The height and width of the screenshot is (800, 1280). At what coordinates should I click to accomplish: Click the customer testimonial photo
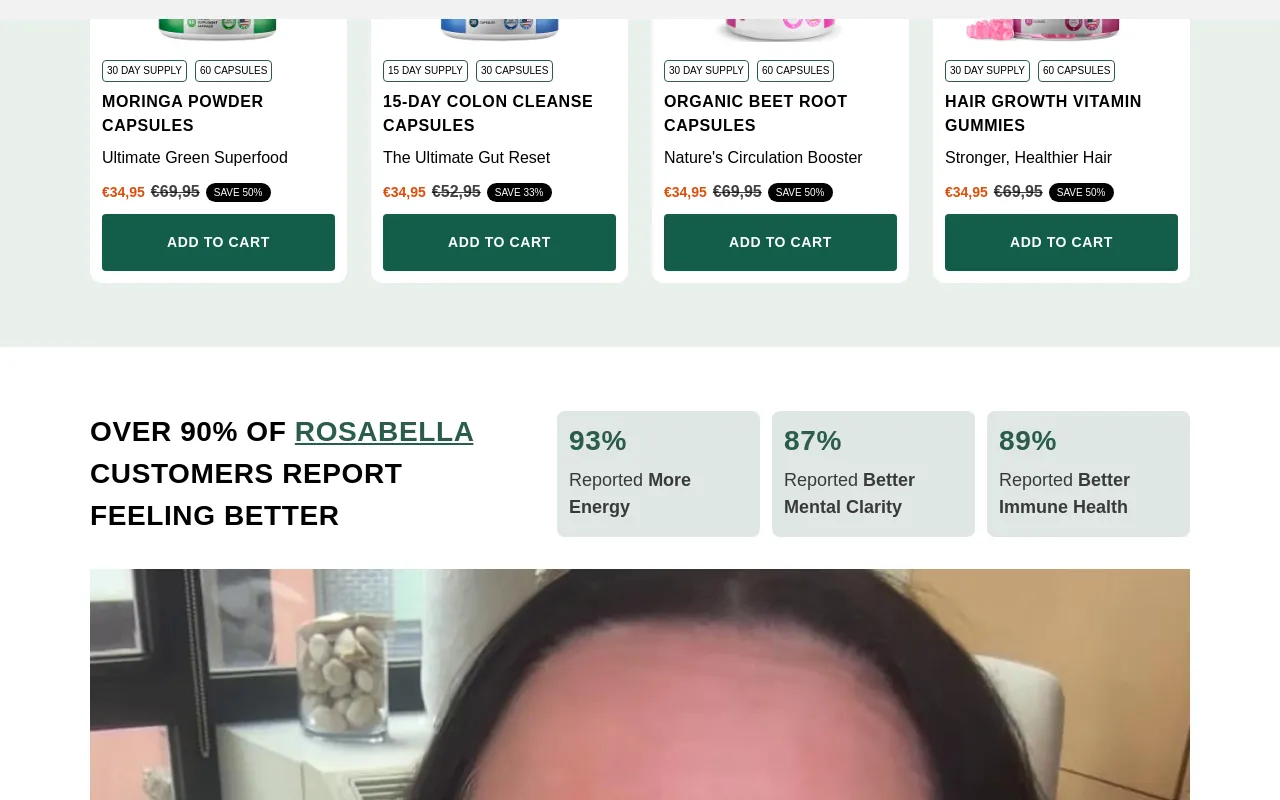tap(640, 684)
